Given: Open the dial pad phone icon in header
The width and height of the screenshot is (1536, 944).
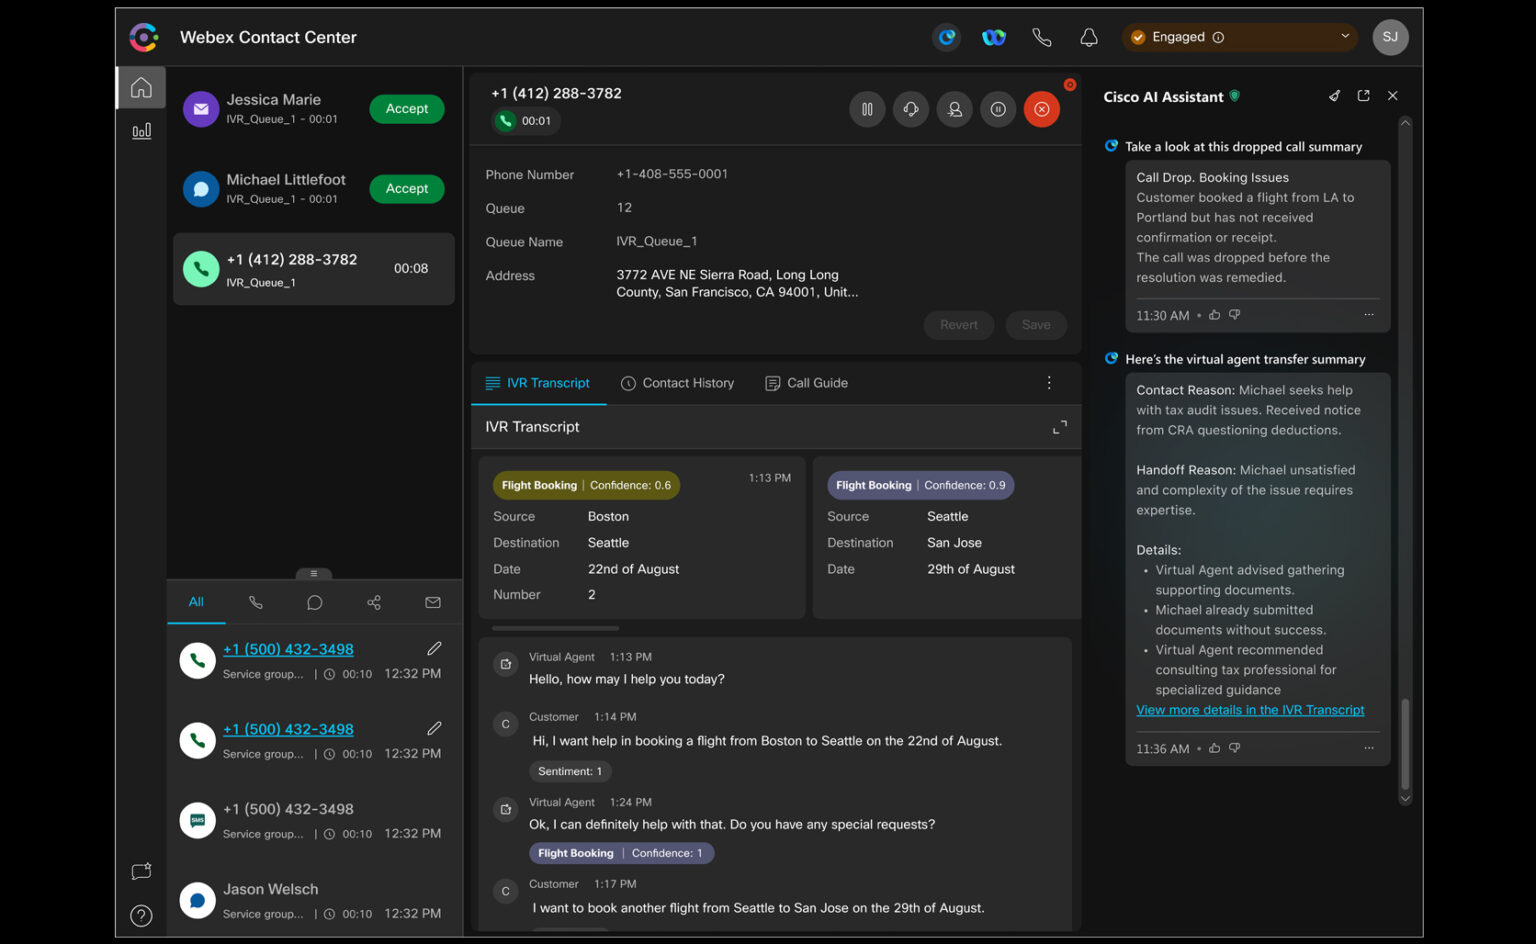Looking at the screenshot, I should pos(1042,37).
